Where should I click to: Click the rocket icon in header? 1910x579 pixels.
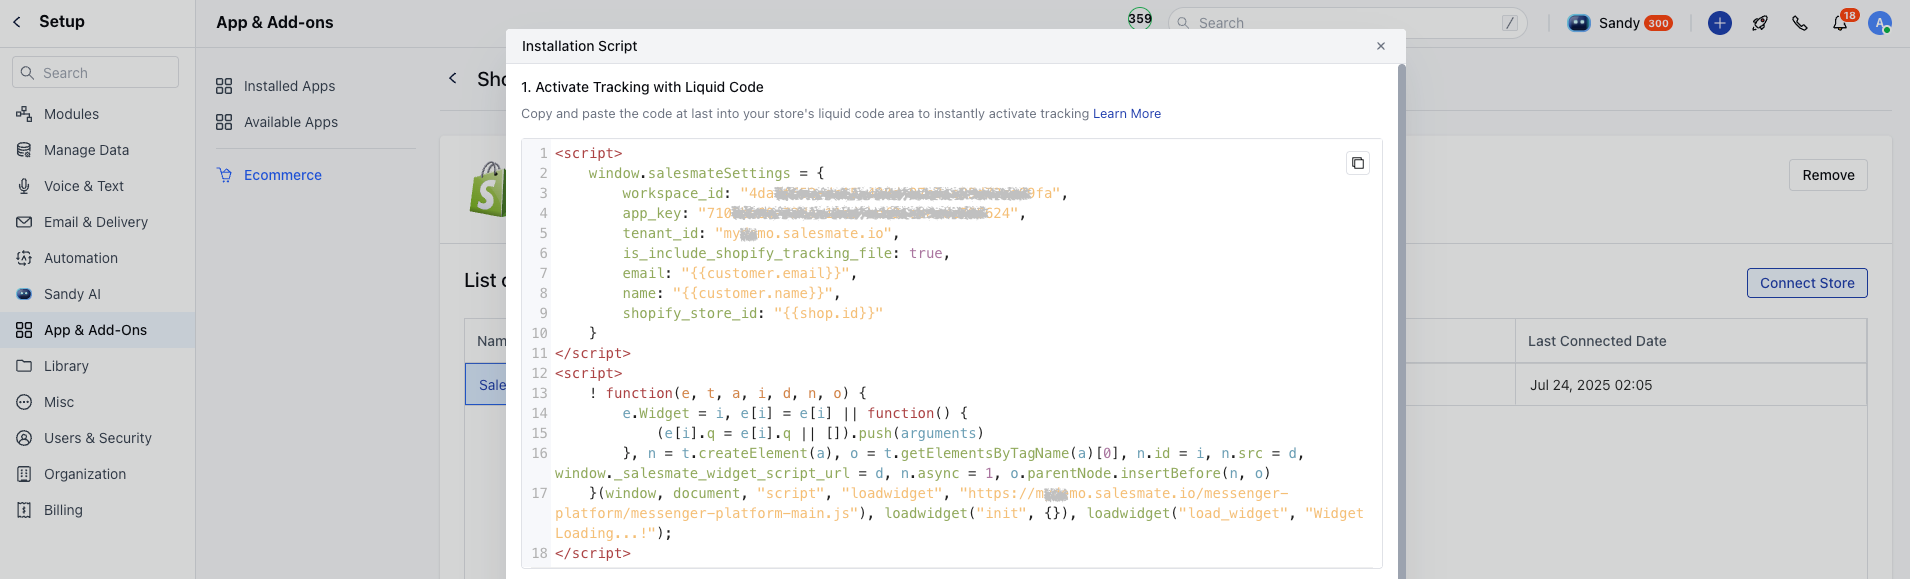[1760, 23]
